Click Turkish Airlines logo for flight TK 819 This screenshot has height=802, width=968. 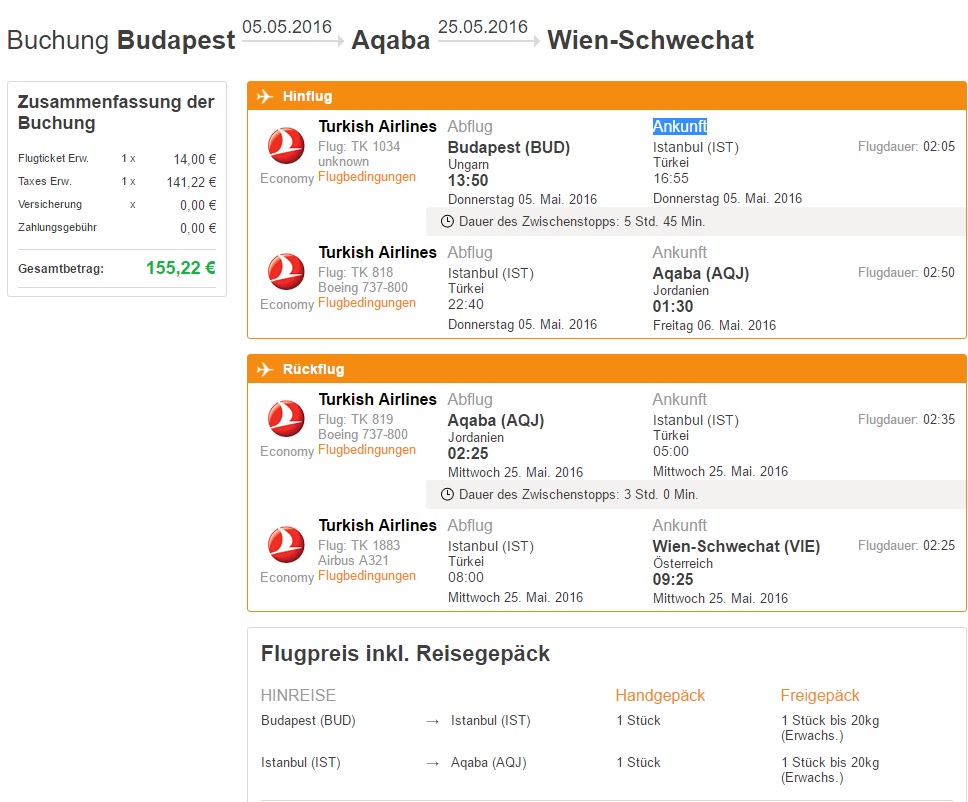pyautogui.click(x=286, y=418)
